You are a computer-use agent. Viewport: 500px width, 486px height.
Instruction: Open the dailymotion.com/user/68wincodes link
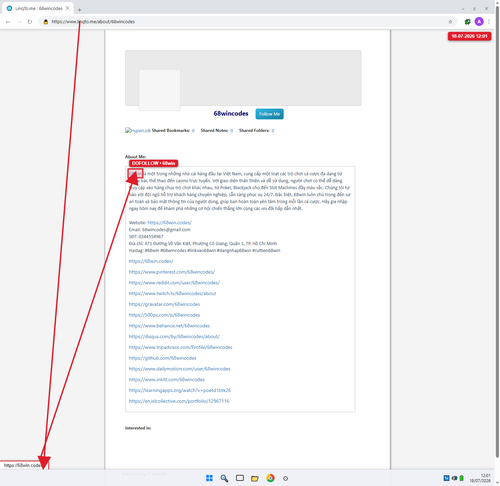(x=180, y=369)
